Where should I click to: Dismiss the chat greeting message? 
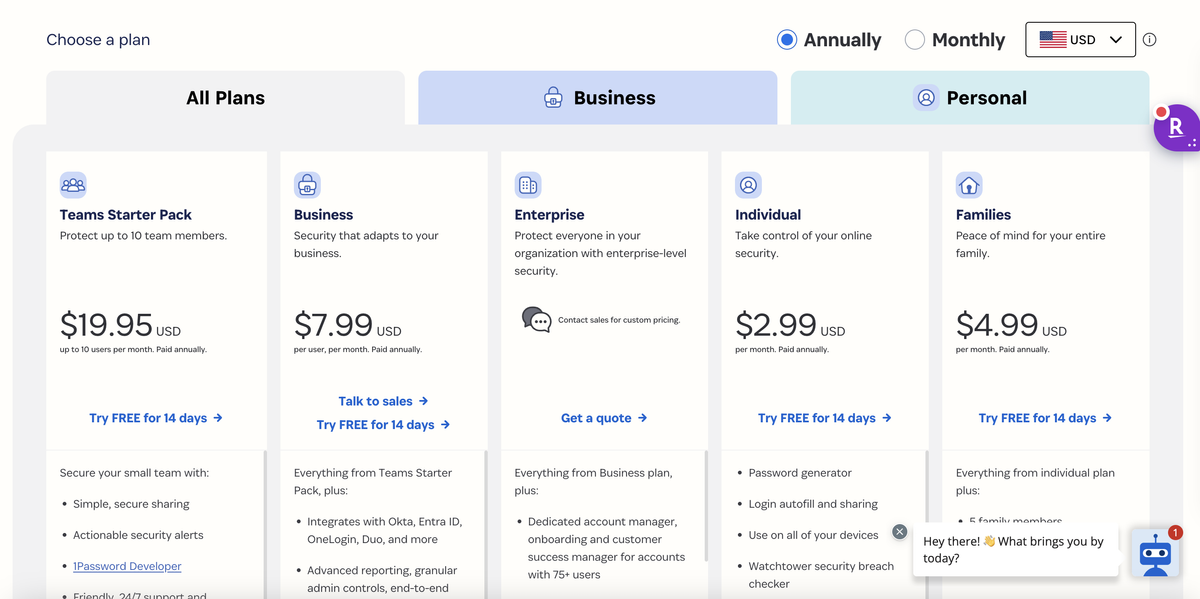[898, 531]
